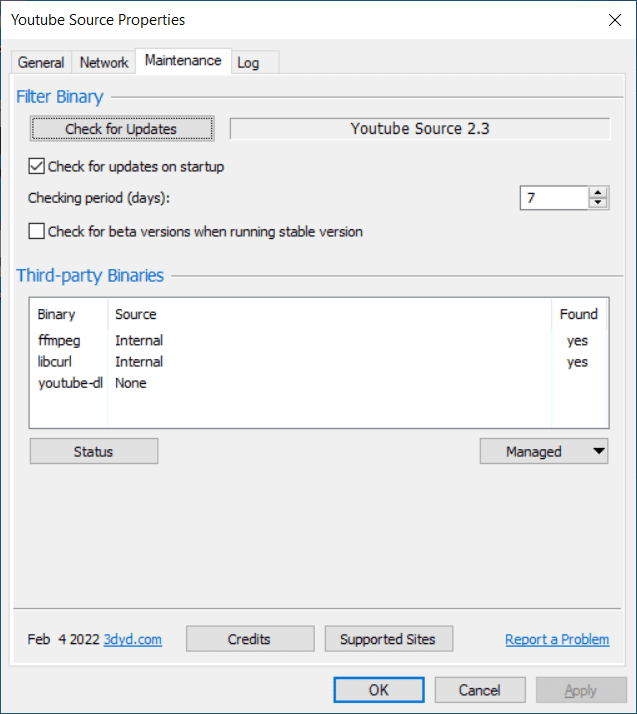Click the Internal source of libcurl
The image size is (637, 714).
[x=139, y=362]
